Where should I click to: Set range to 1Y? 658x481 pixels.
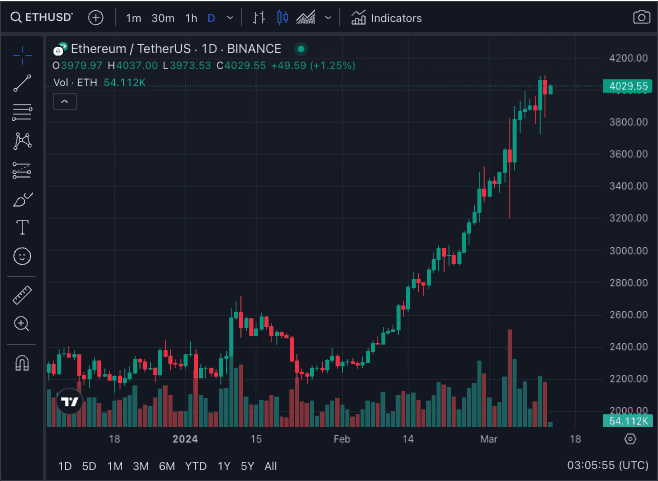coord(224,466)
